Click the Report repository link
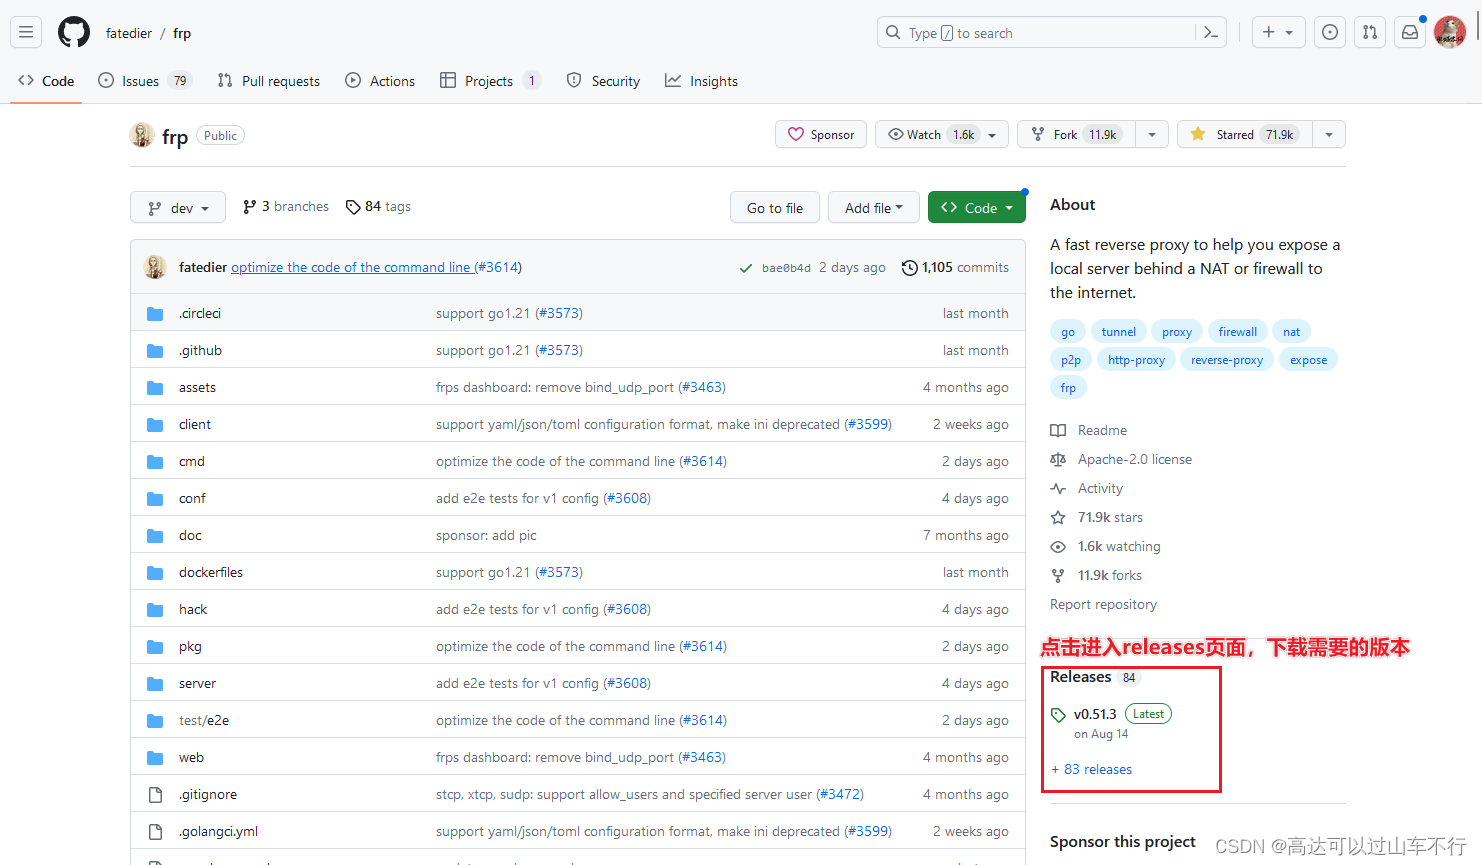Screen dimensions: 1482x865 click(1103, 604)
